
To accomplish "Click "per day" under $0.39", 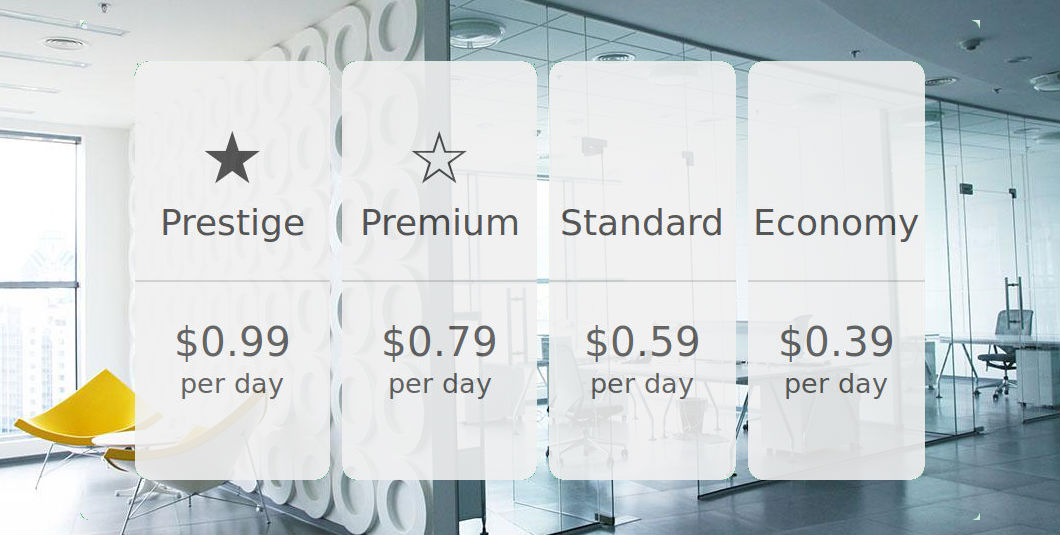I will point(836,386).
